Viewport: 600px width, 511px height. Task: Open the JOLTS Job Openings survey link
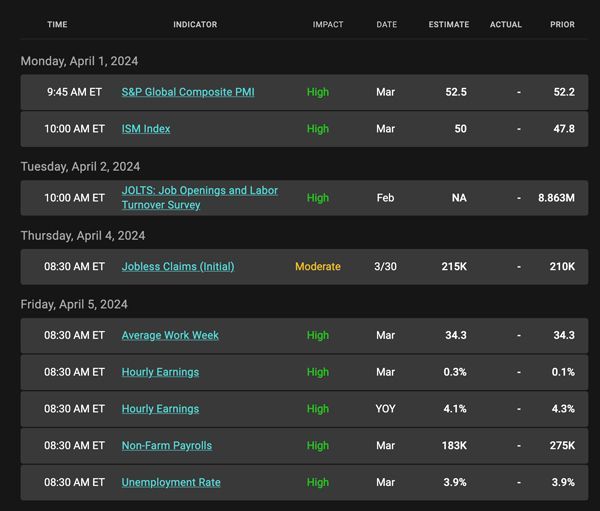tap(200, 198)
